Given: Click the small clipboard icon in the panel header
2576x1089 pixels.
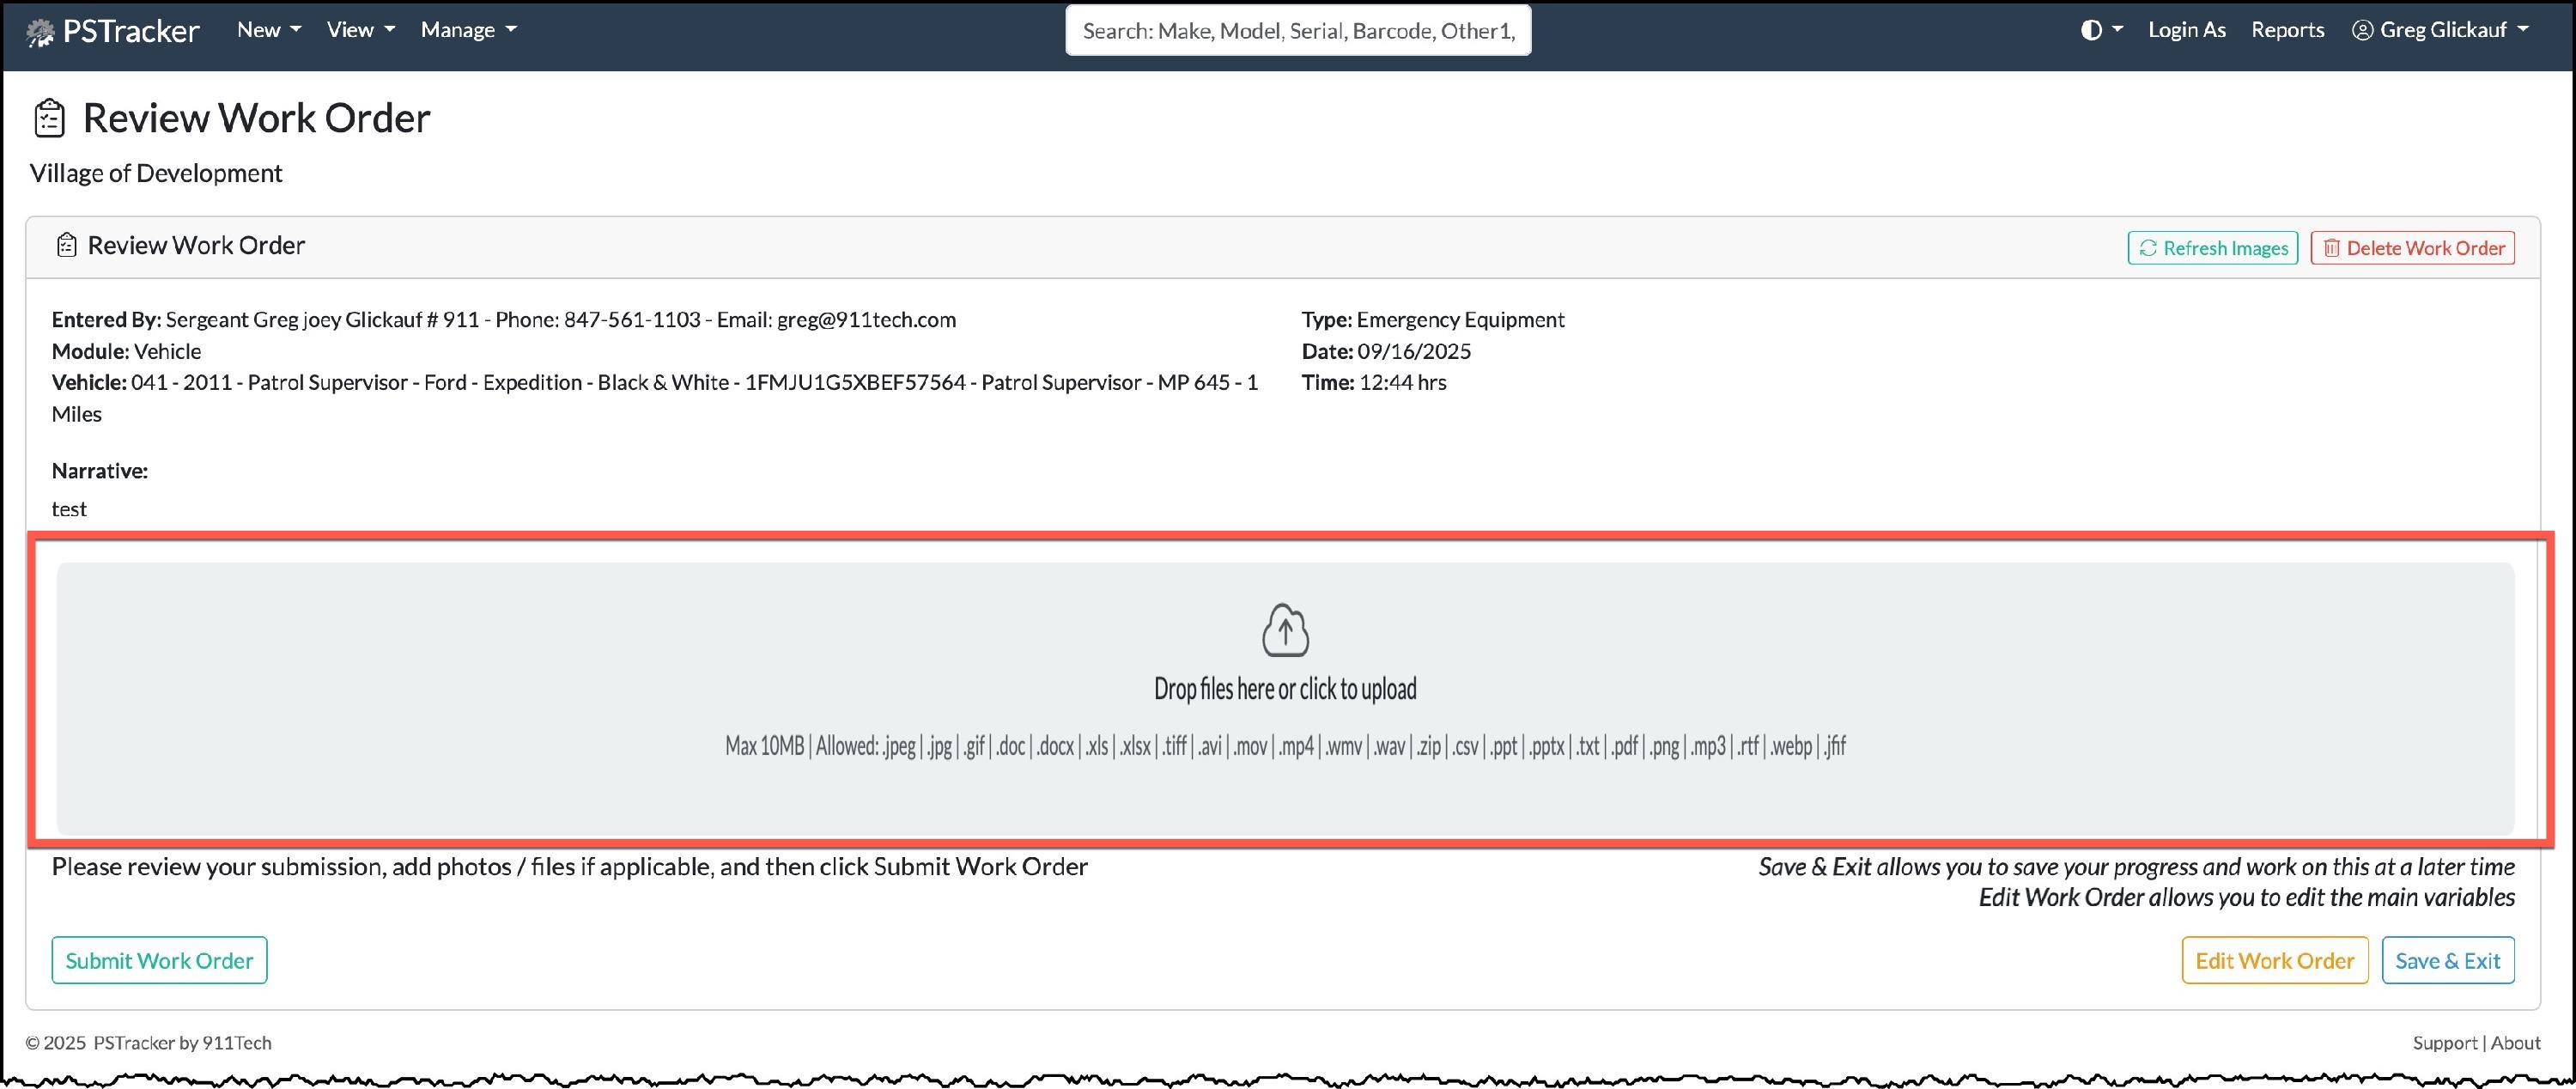Looking at the screenshot, I should tap(66, 245).
